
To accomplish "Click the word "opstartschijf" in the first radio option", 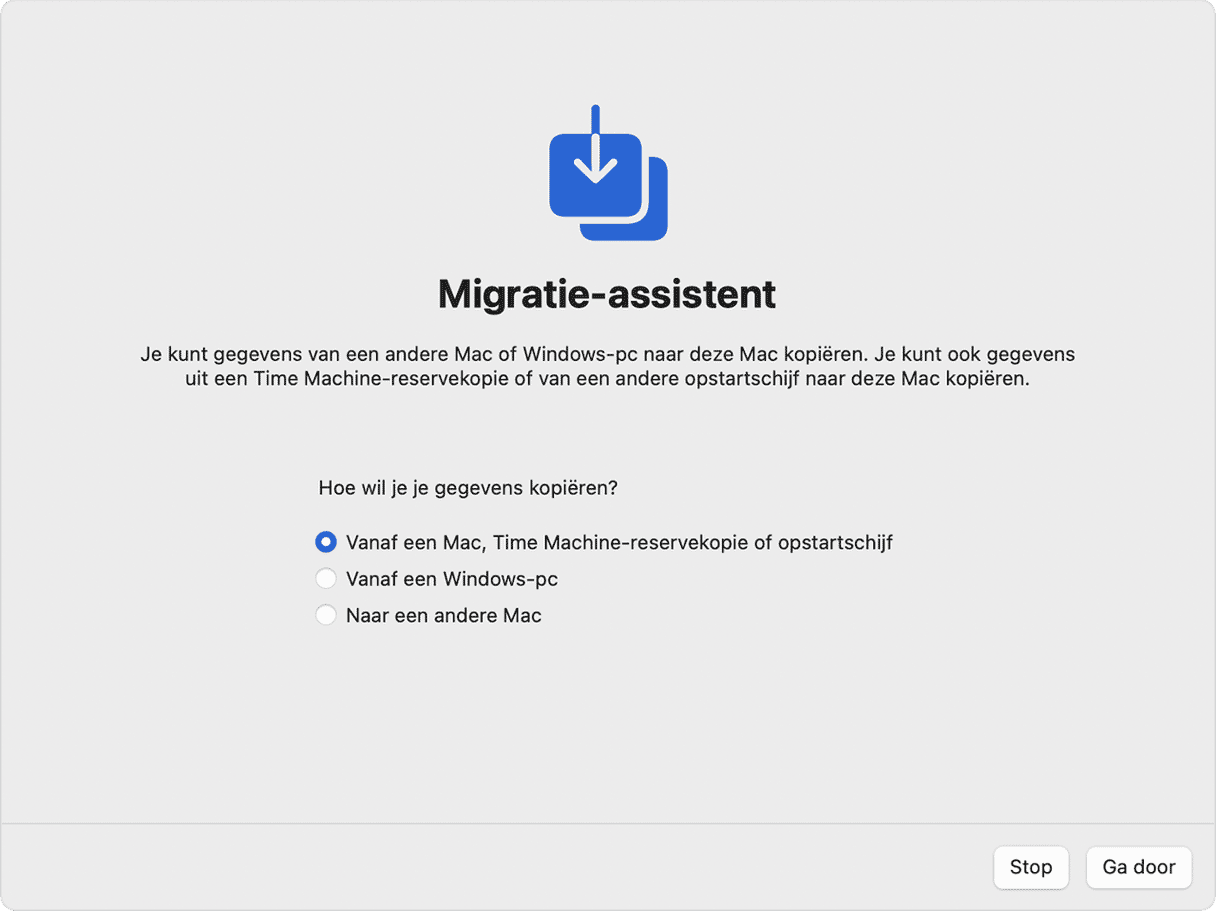I will tap(837, 542).
